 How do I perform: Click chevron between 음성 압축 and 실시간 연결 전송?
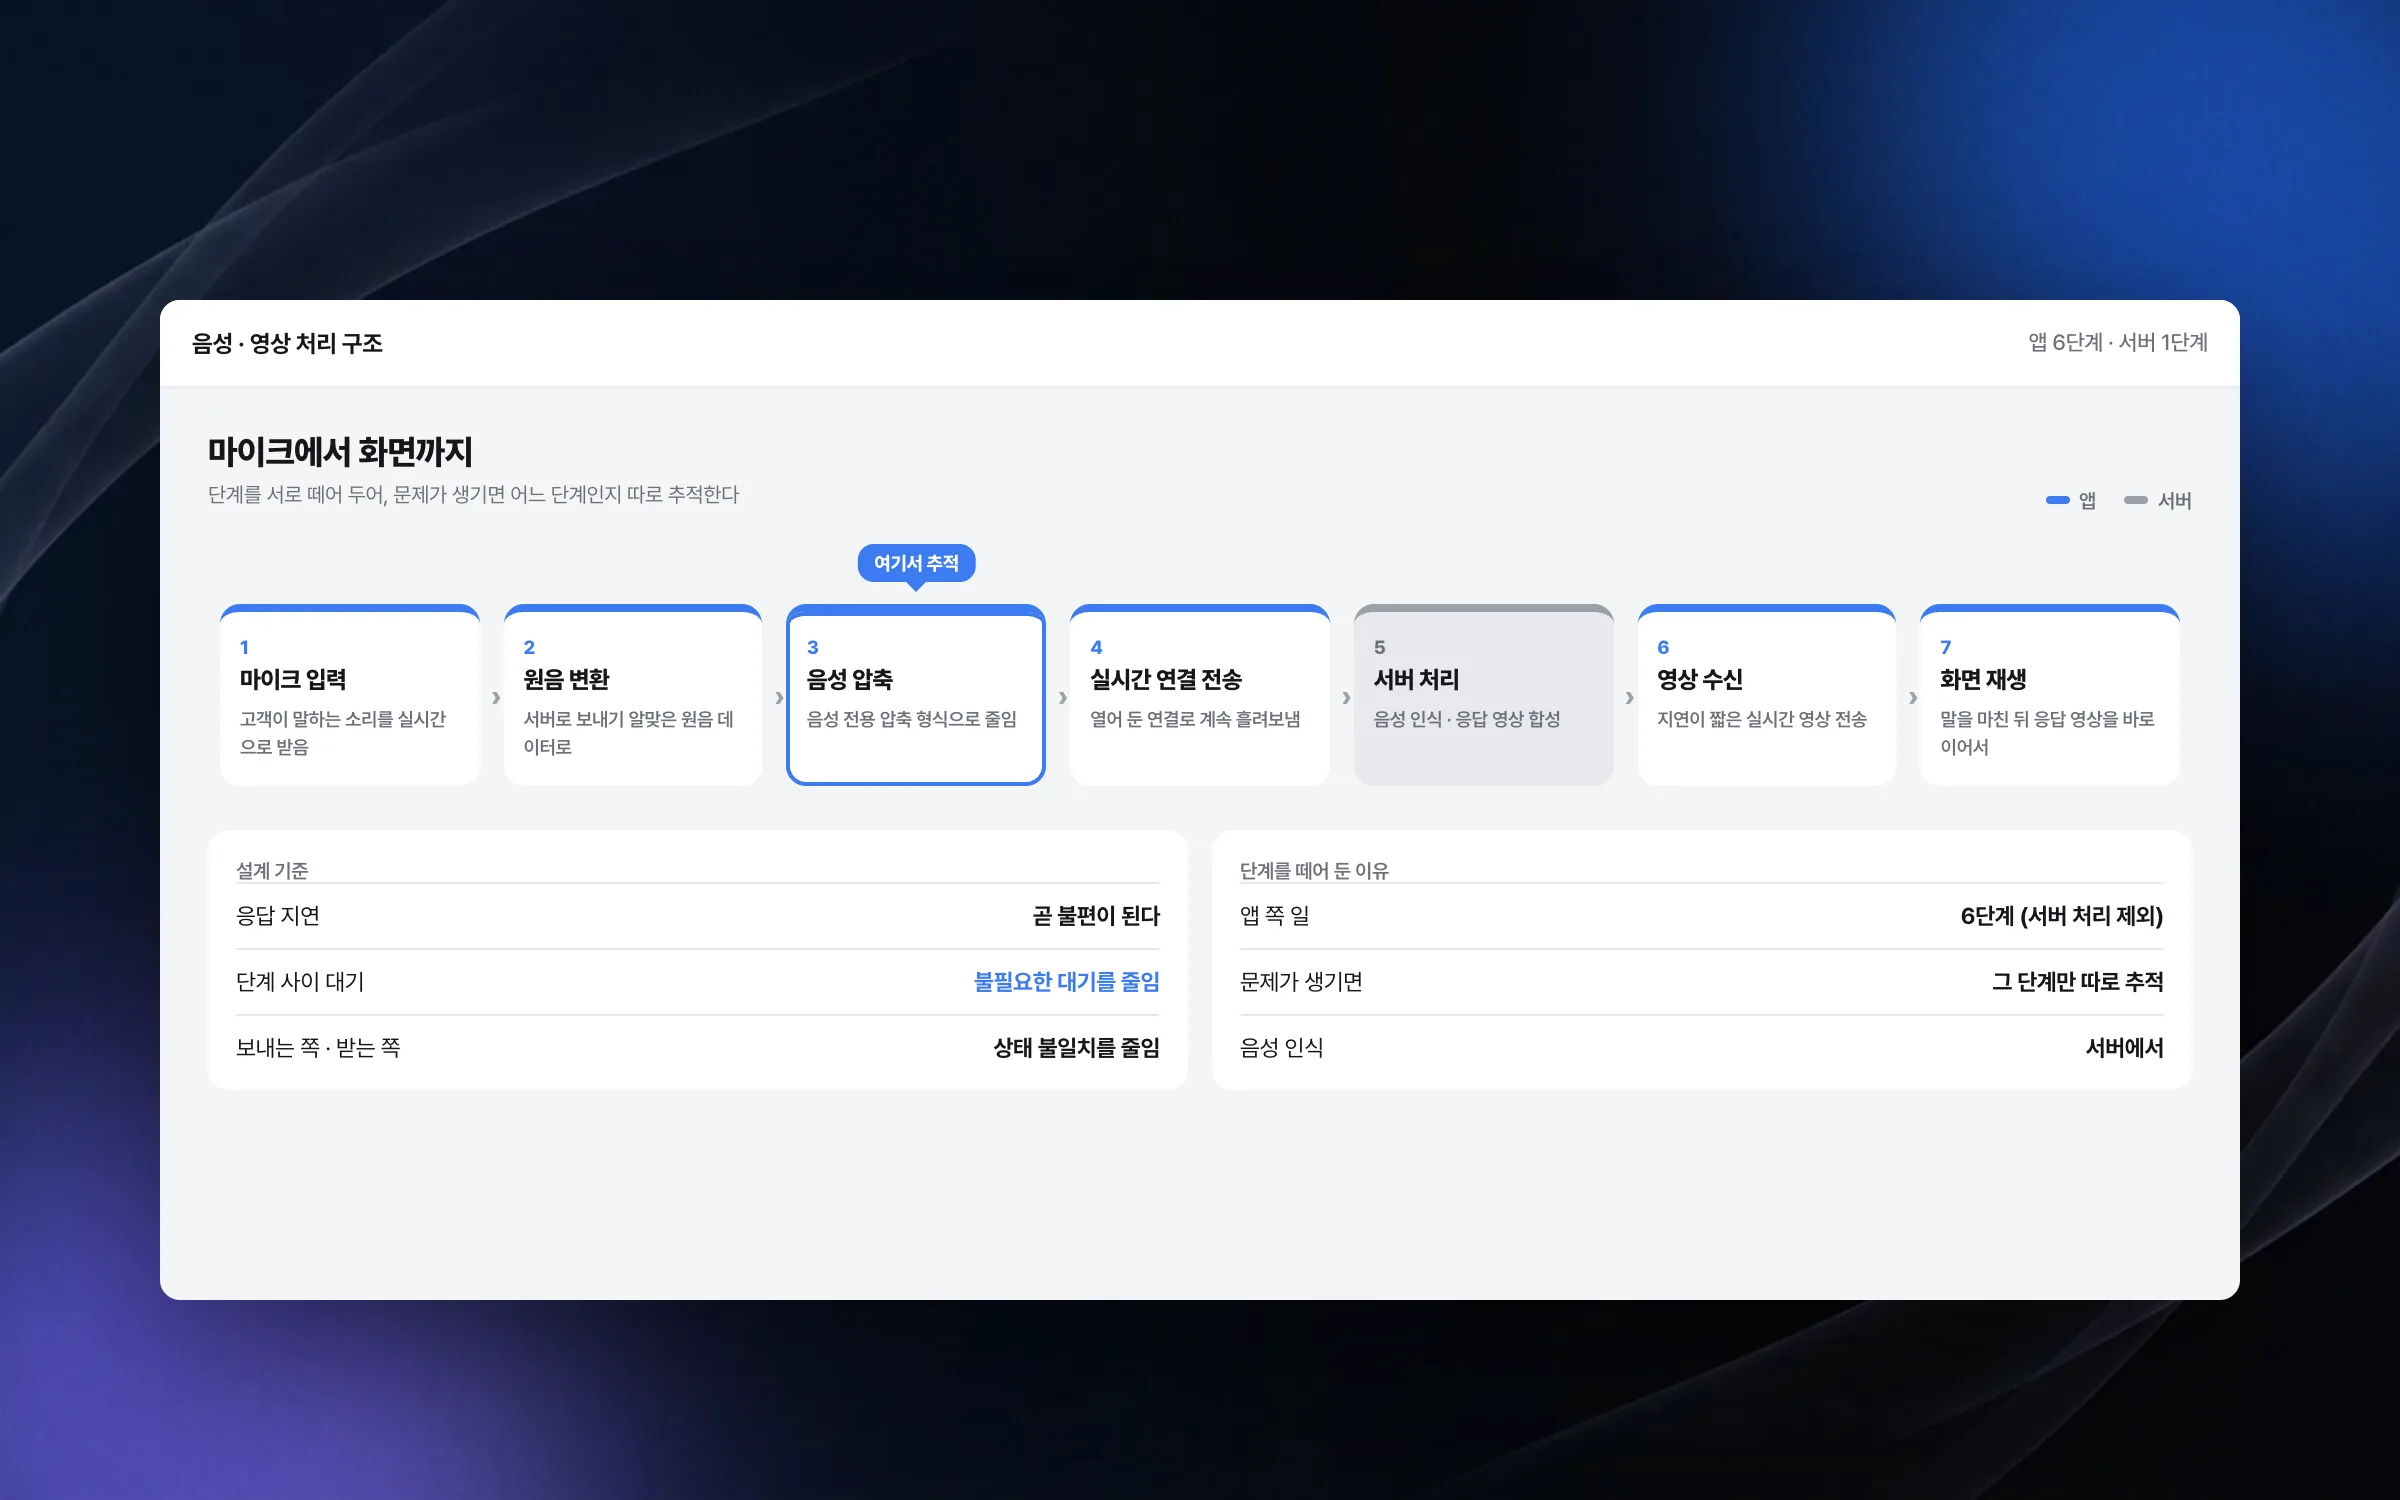(1063, 698)
